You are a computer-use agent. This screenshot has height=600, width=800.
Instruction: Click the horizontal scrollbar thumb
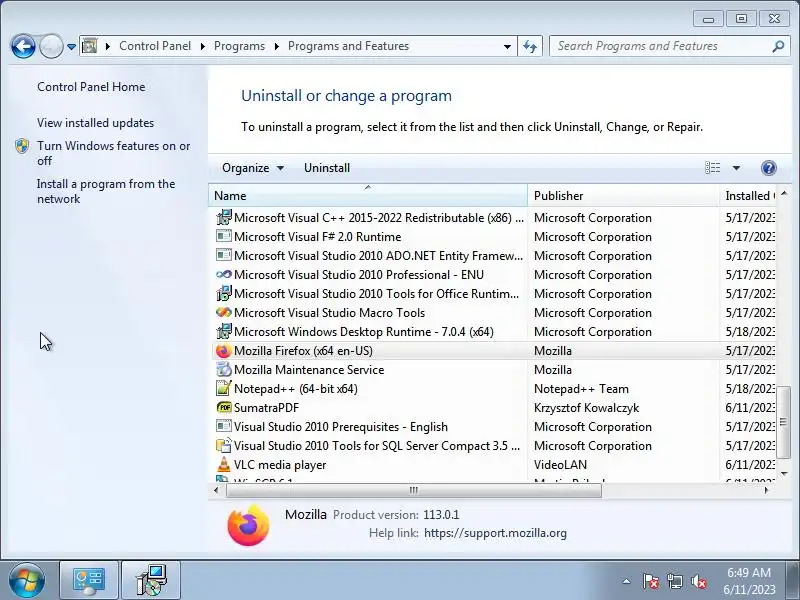(x=414, y=490)
